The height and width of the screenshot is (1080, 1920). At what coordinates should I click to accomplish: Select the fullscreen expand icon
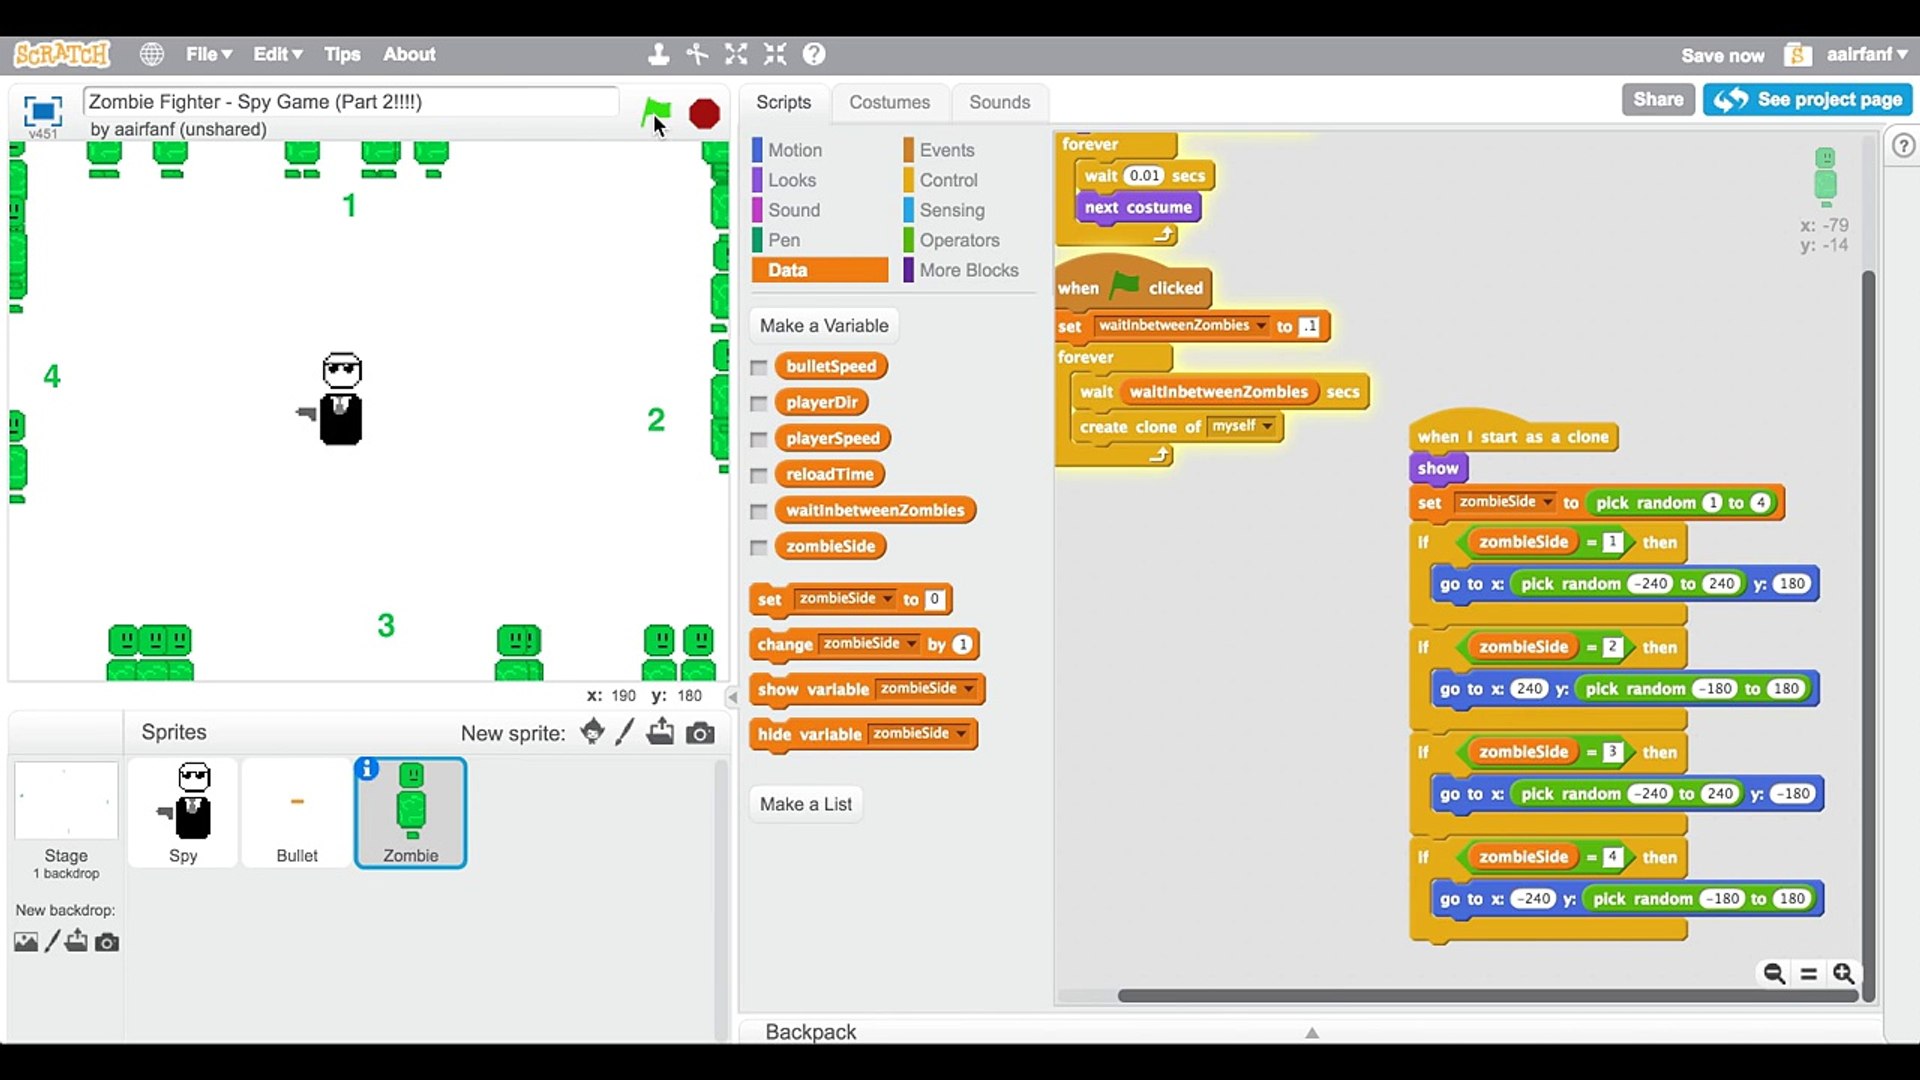736,54
